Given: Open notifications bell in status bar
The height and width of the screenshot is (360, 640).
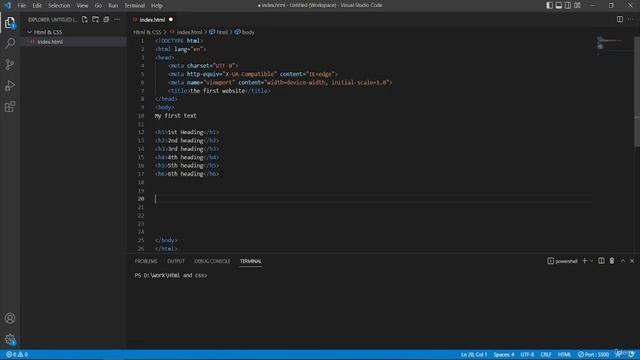Looking at the screenshot, I should [631, 354].
